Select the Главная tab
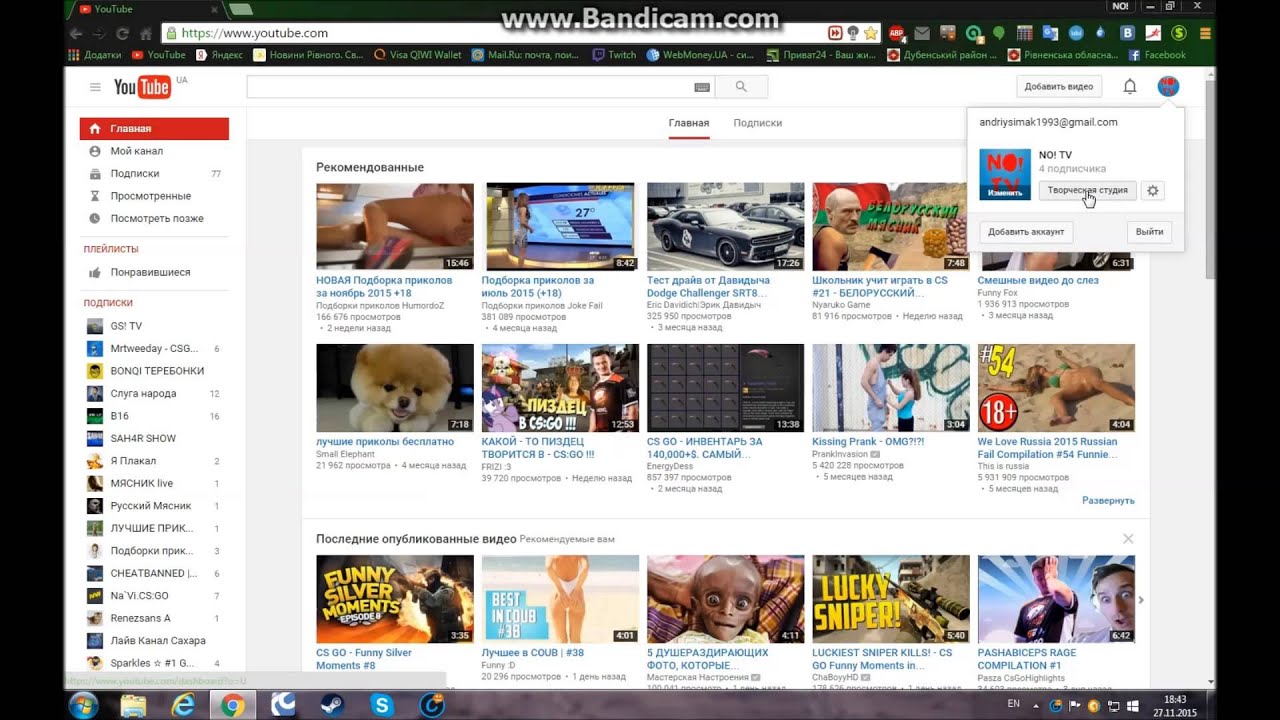1280x720 pixels. (x=689, y=123)
